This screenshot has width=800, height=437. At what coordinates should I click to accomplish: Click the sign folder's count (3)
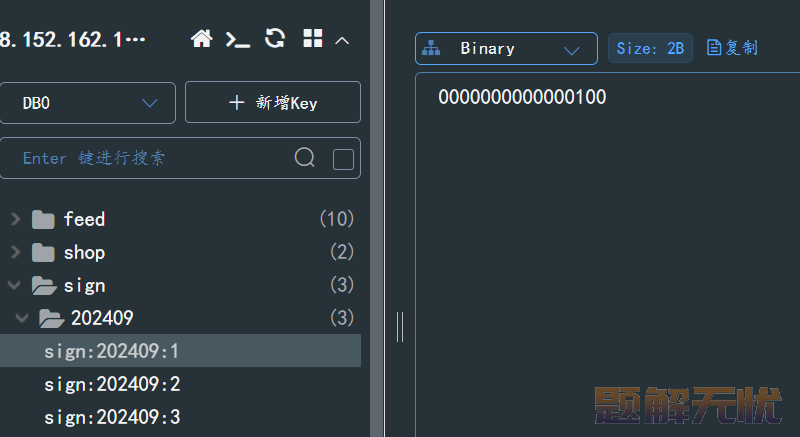tap(342, 285)
